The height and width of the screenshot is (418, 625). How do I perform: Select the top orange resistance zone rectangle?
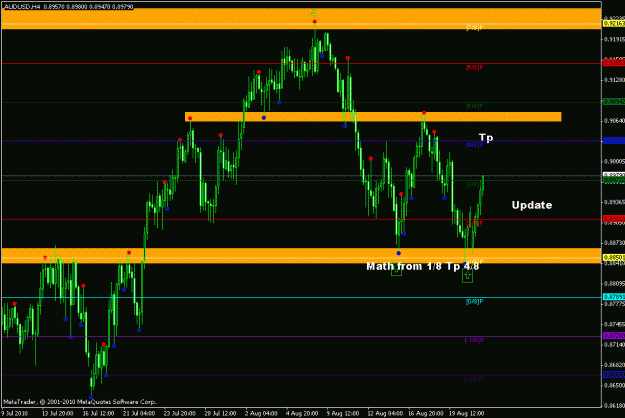[301, 19]
